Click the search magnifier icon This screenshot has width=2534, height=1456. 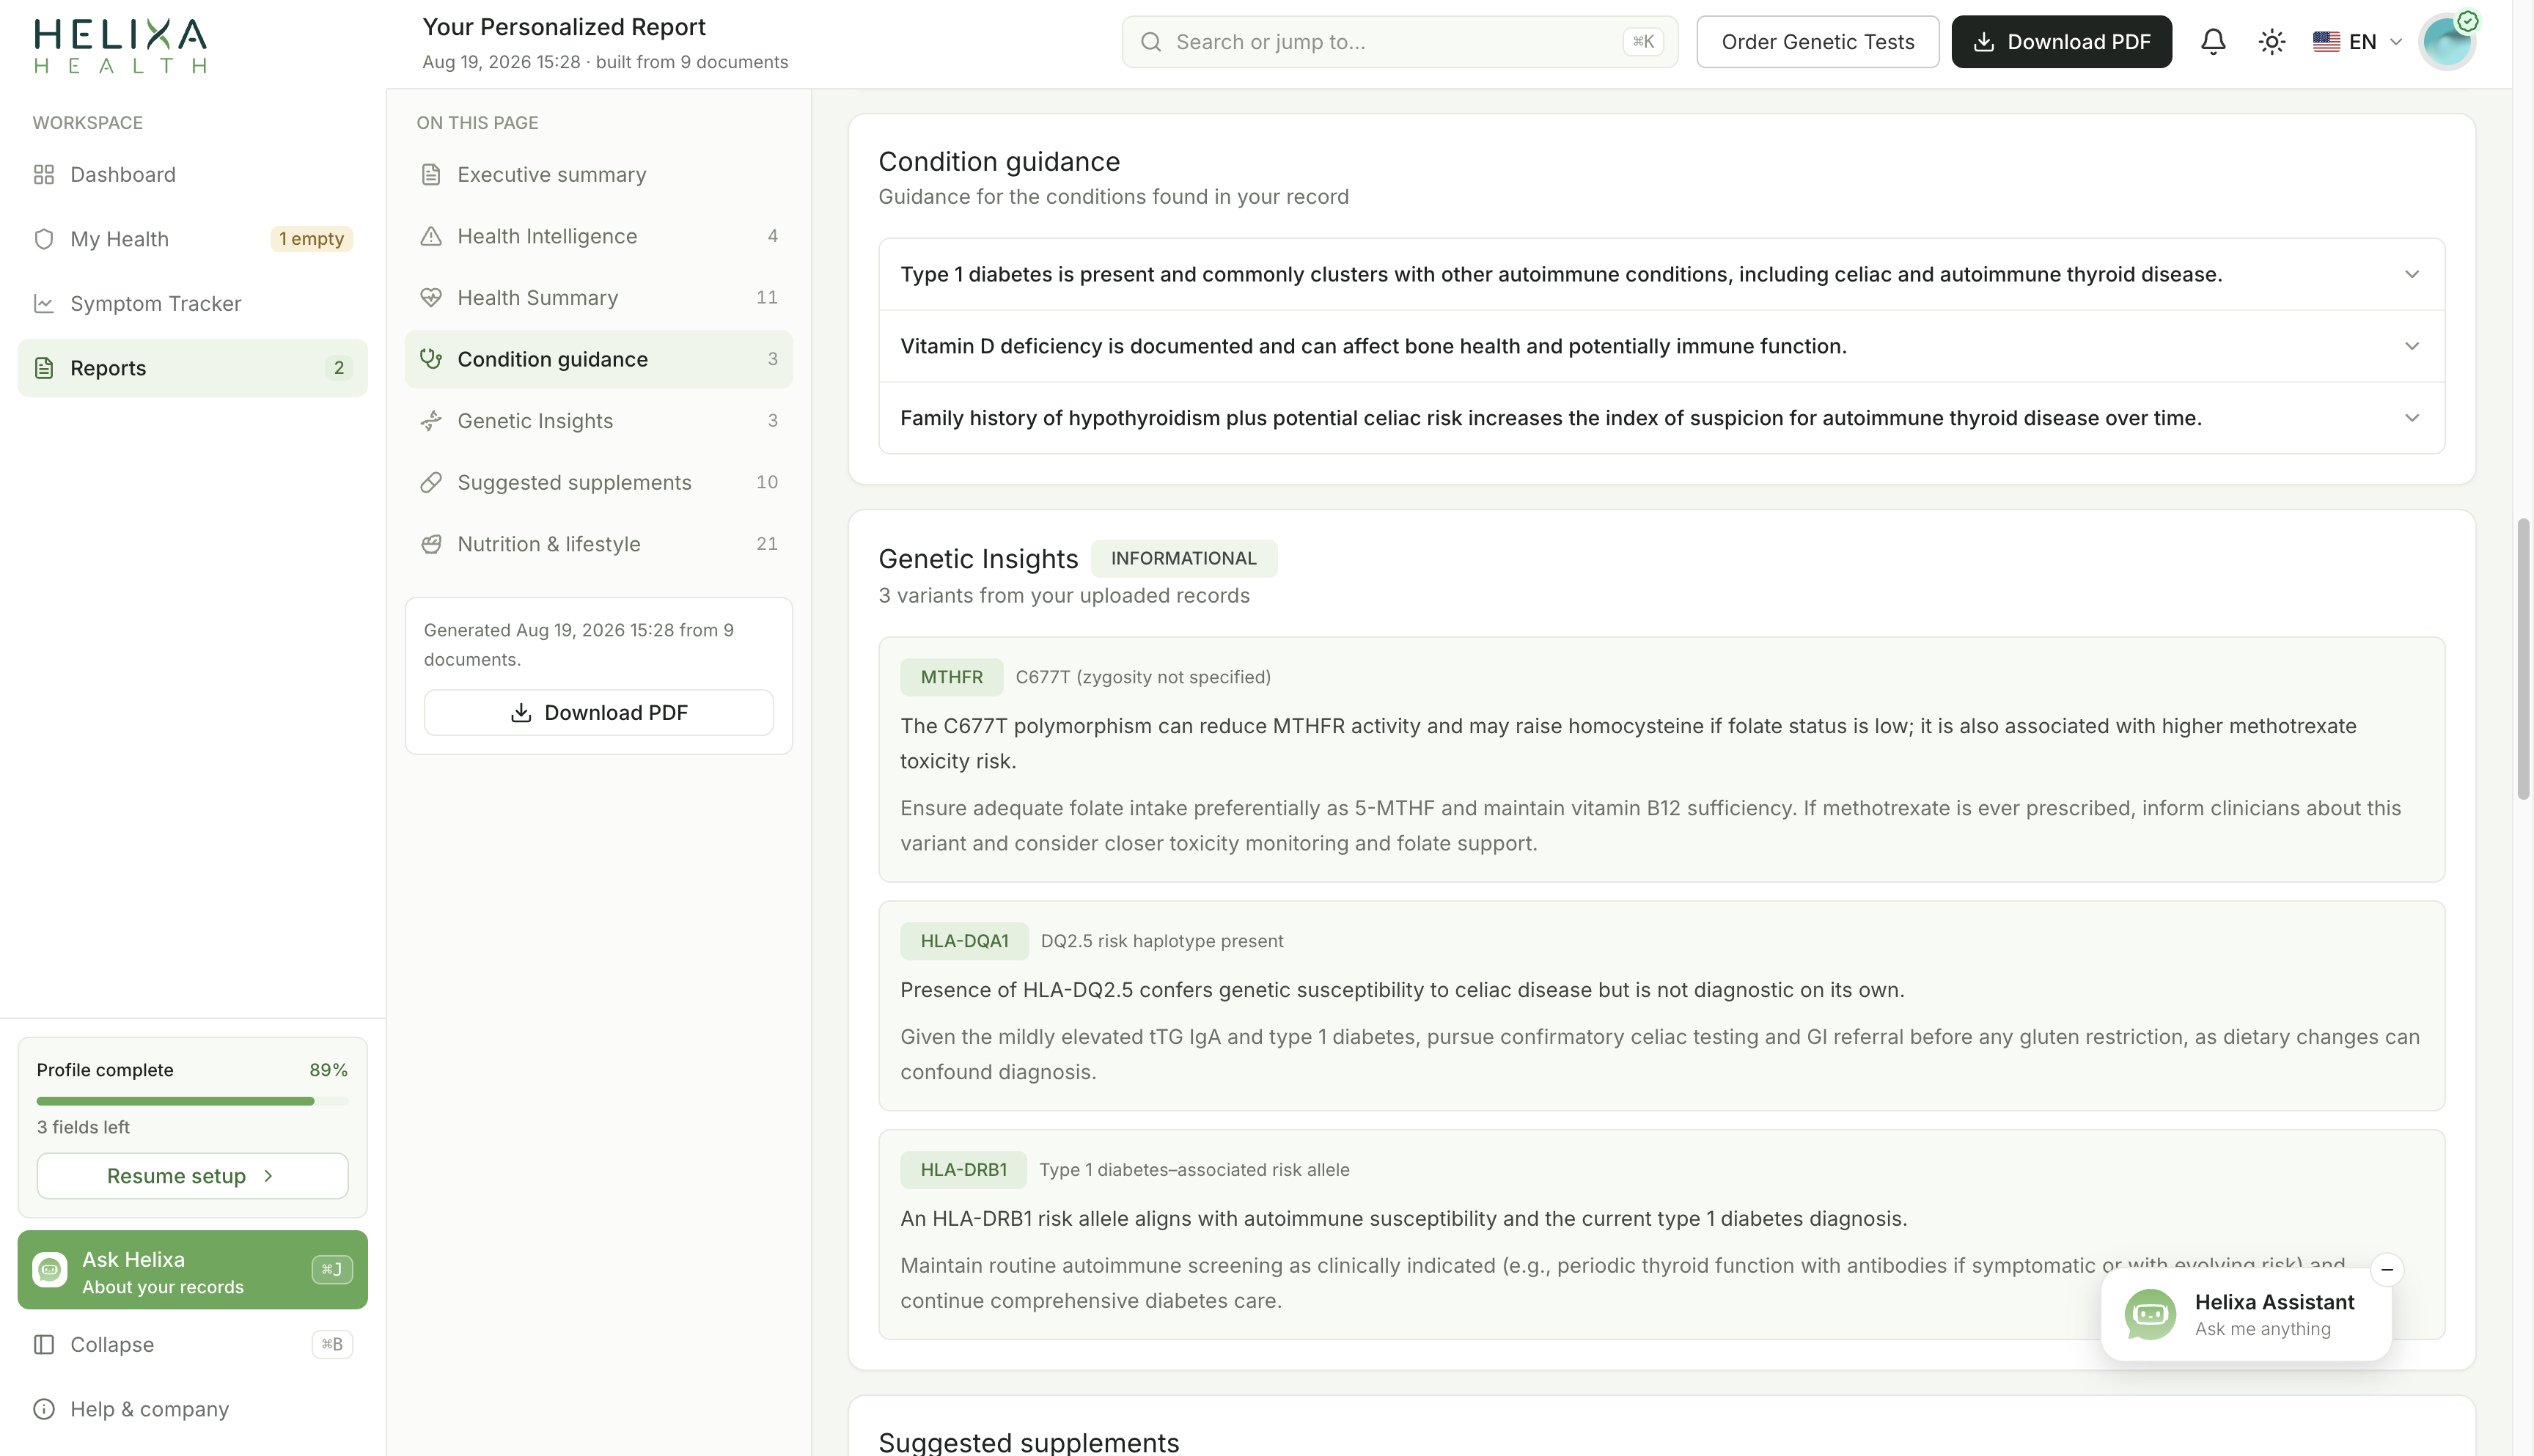tap(1151, 42)
